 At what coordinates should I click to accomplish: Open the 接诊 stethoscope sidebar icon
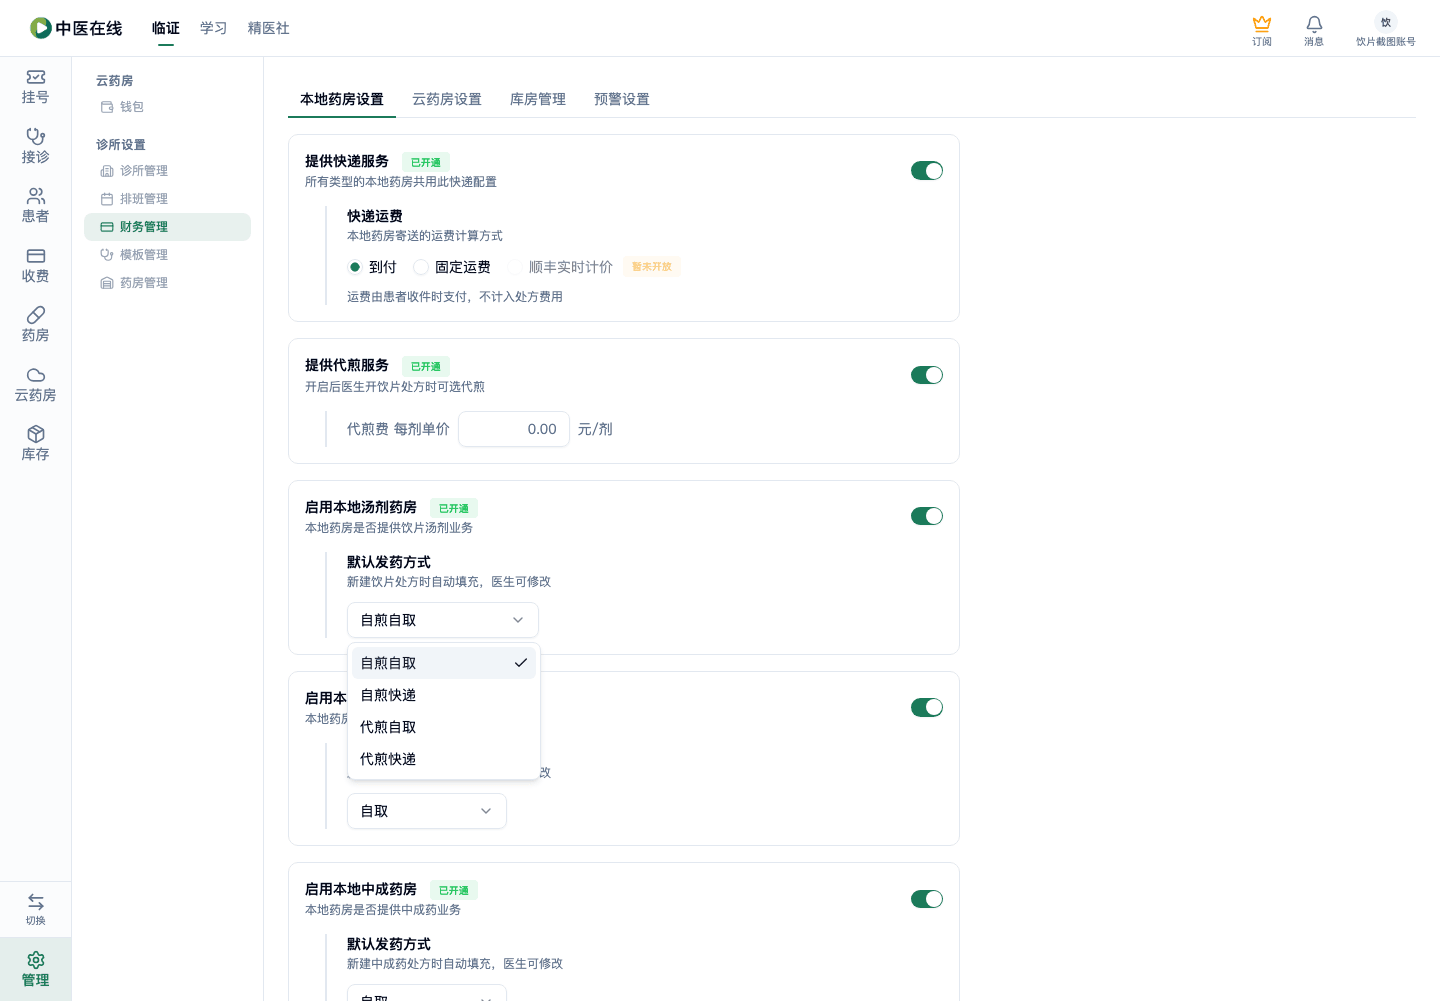tap(36, 136)
